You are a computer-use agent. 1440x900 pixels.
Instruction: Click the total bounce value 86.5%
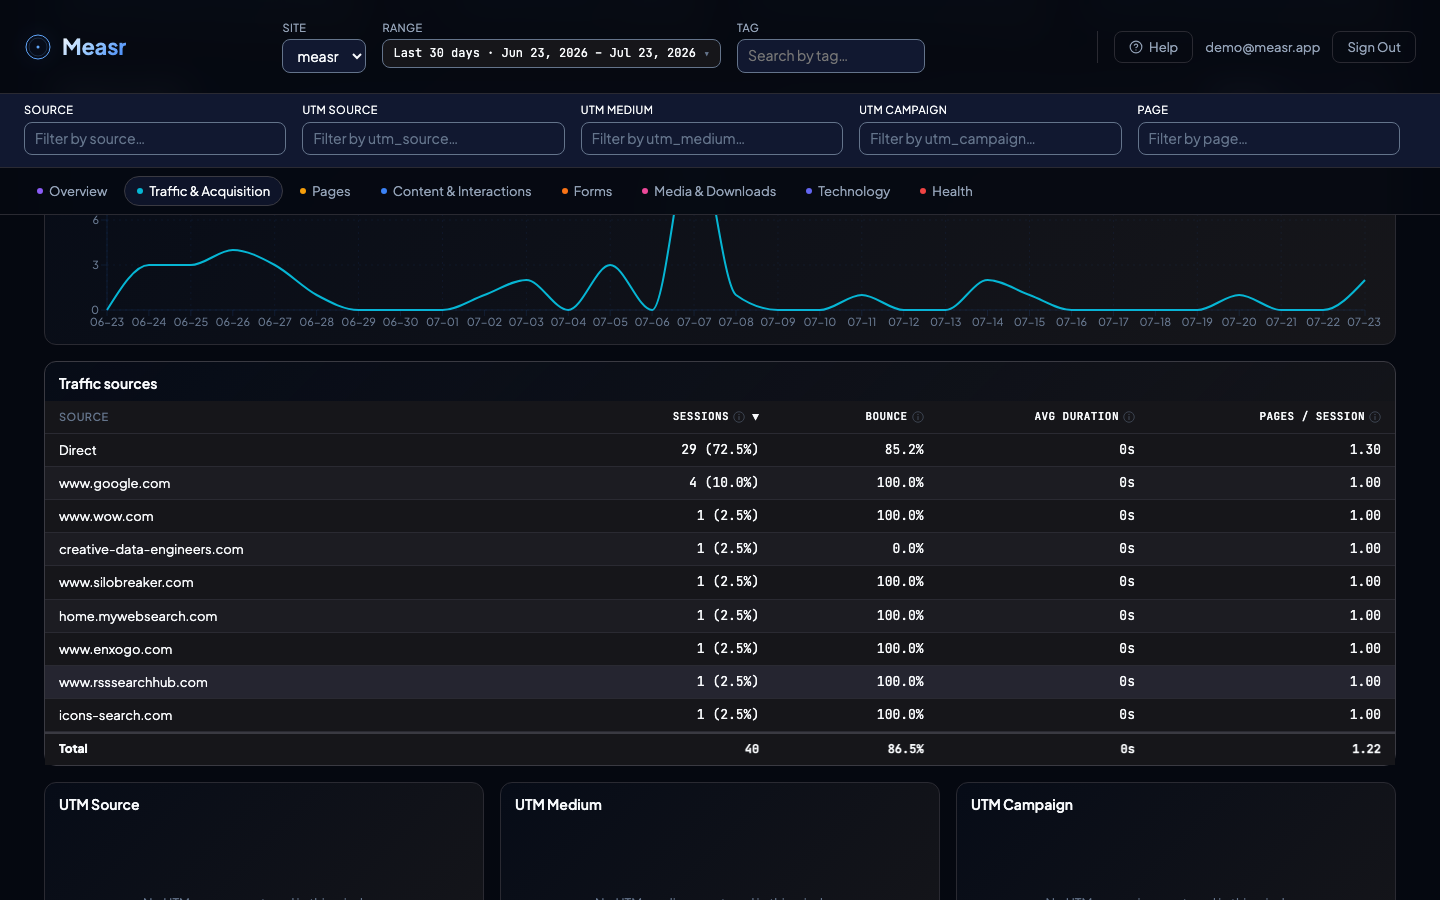point(906,749)
